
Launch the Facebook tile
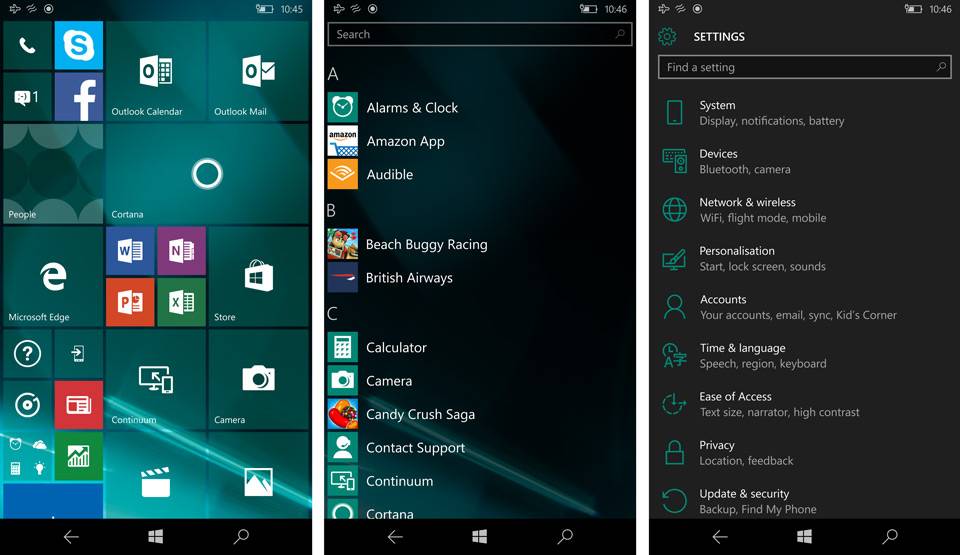[78, 97]
